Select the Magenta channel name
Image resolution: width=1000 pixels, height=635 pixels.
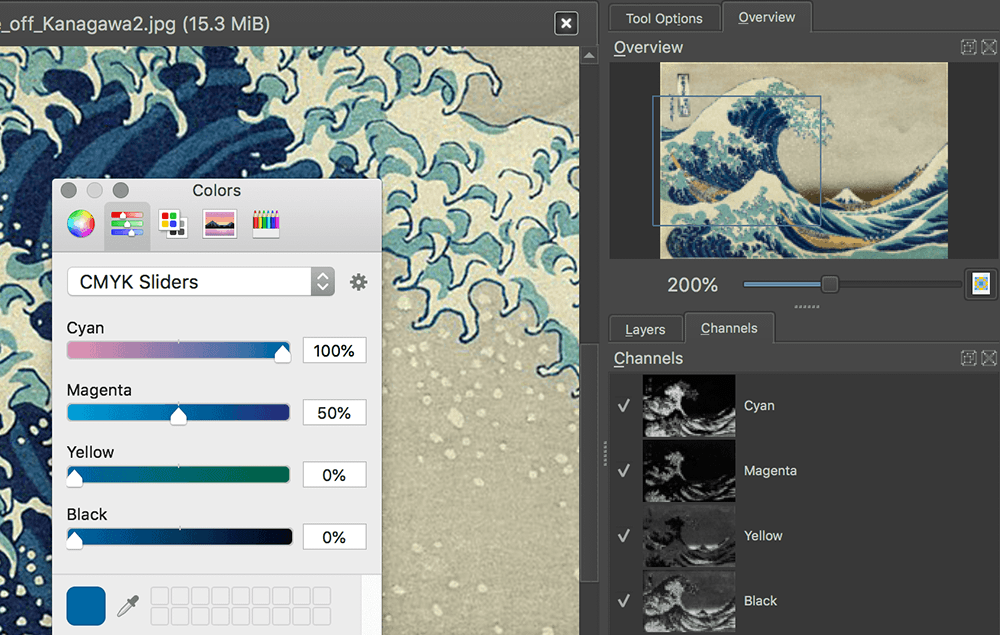click(x=770, y=471)
